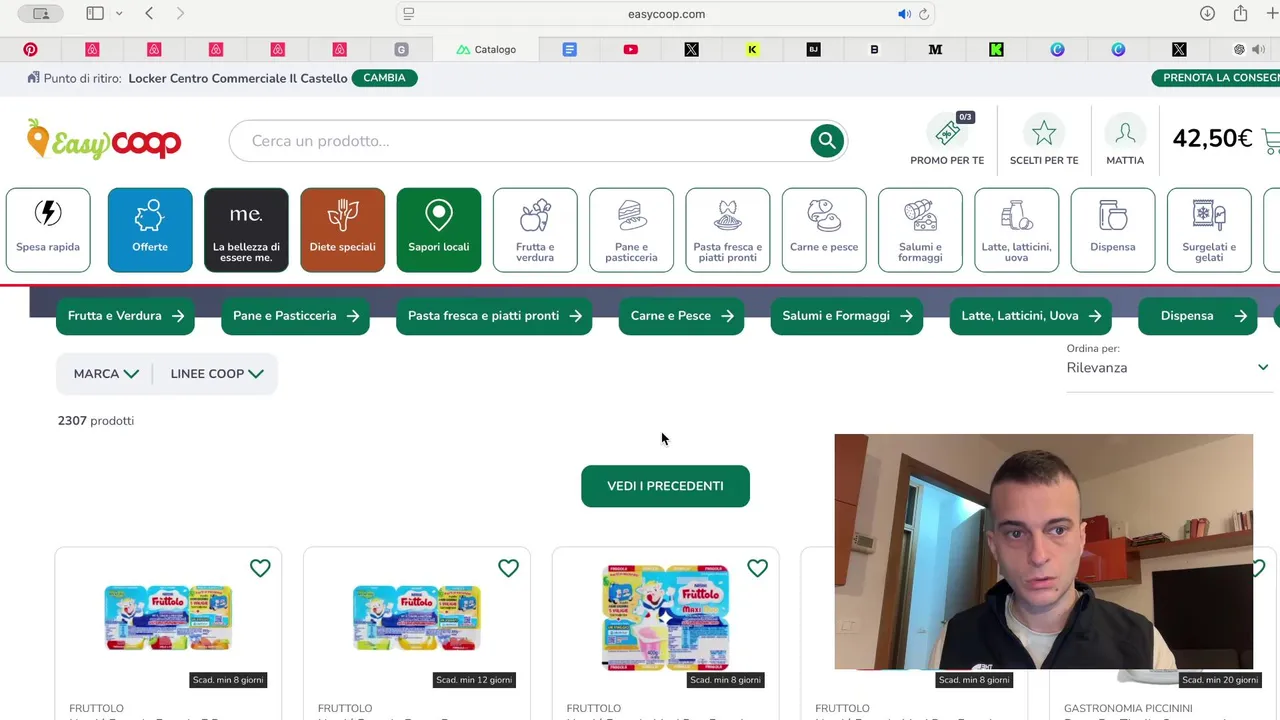Click the 2307 prodotti count text
Screen dimensions: 1280x720
[x=96, y=421]
